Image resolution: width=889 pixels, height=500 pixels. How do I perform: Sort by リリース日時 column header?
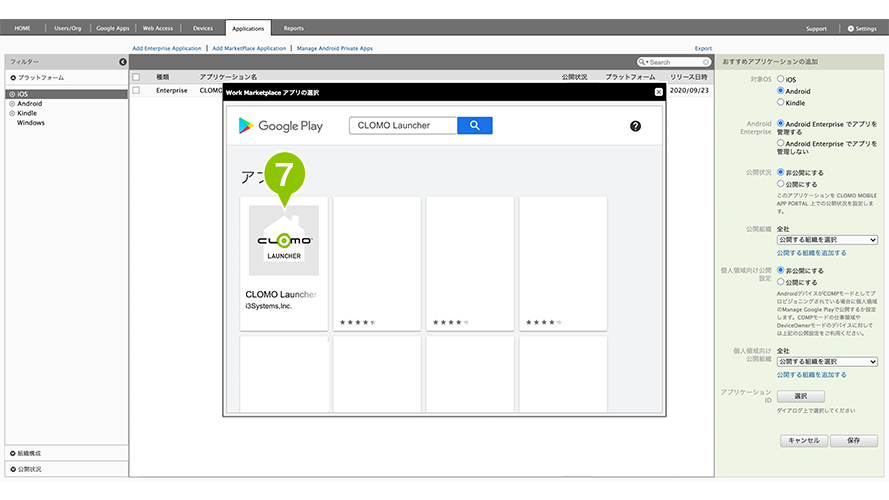point(689,77)
